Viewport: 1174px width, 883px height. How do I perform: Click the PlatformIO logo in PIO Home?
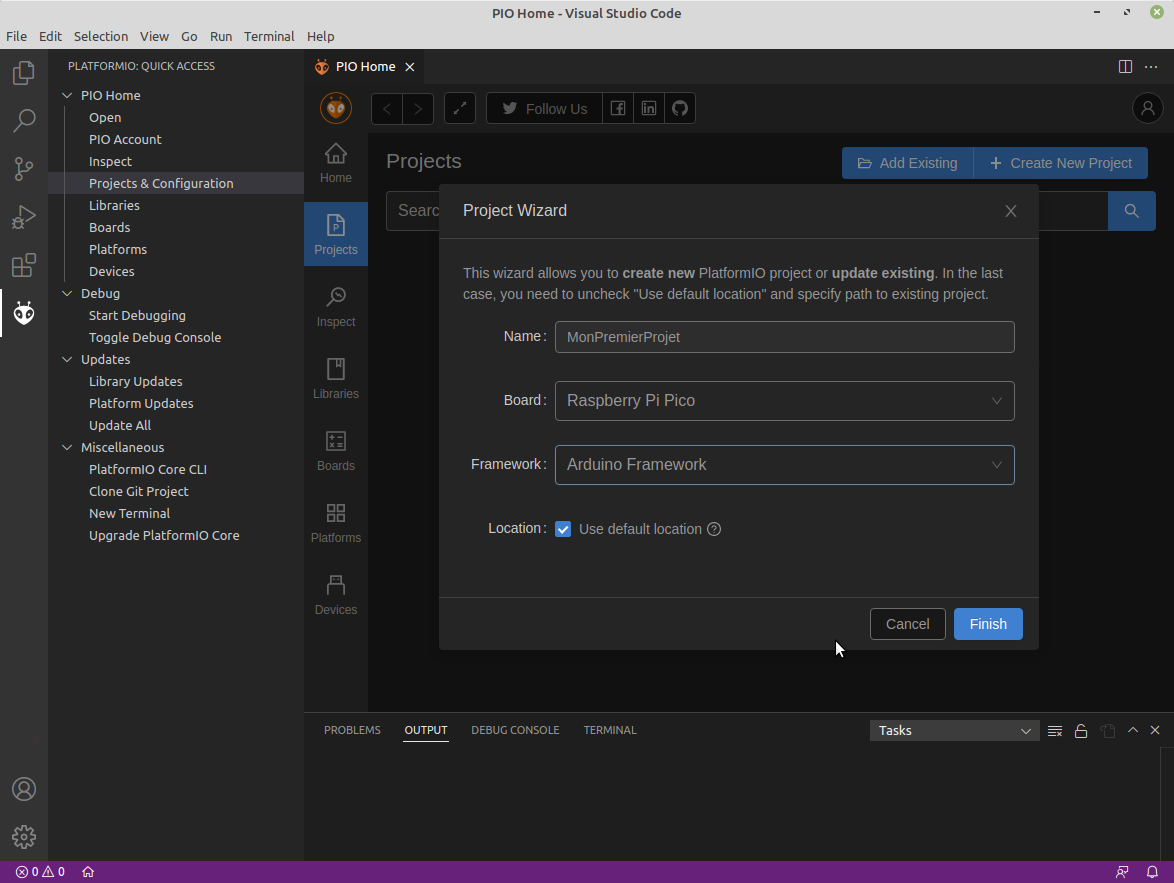336,109
